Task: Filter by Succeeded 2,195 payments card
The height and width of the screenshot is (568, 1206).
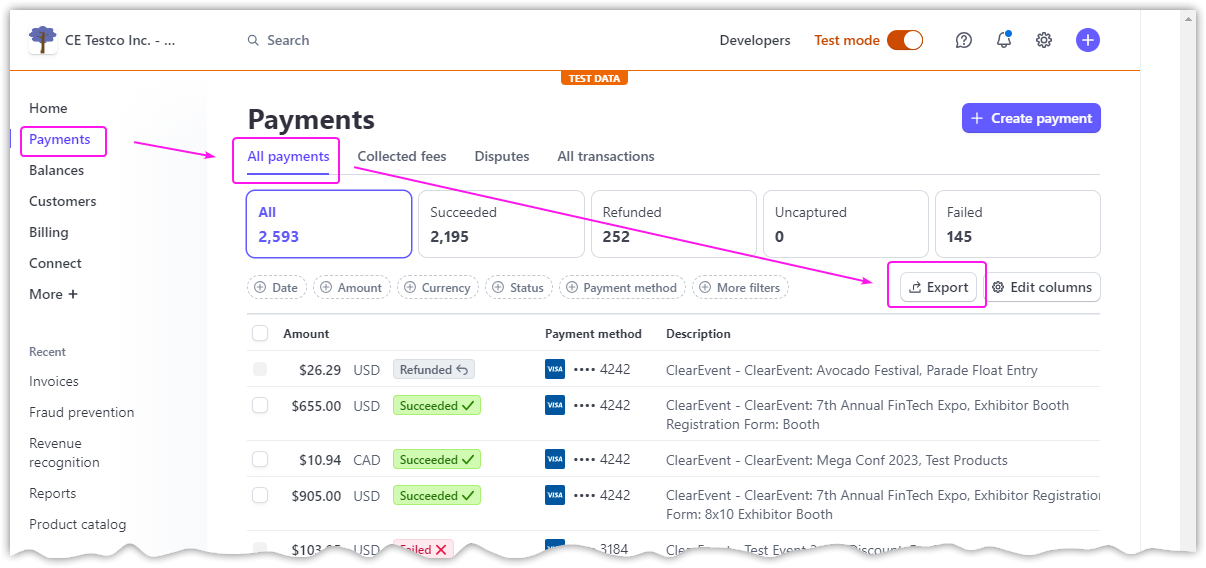Action: (x=501, y=224)
